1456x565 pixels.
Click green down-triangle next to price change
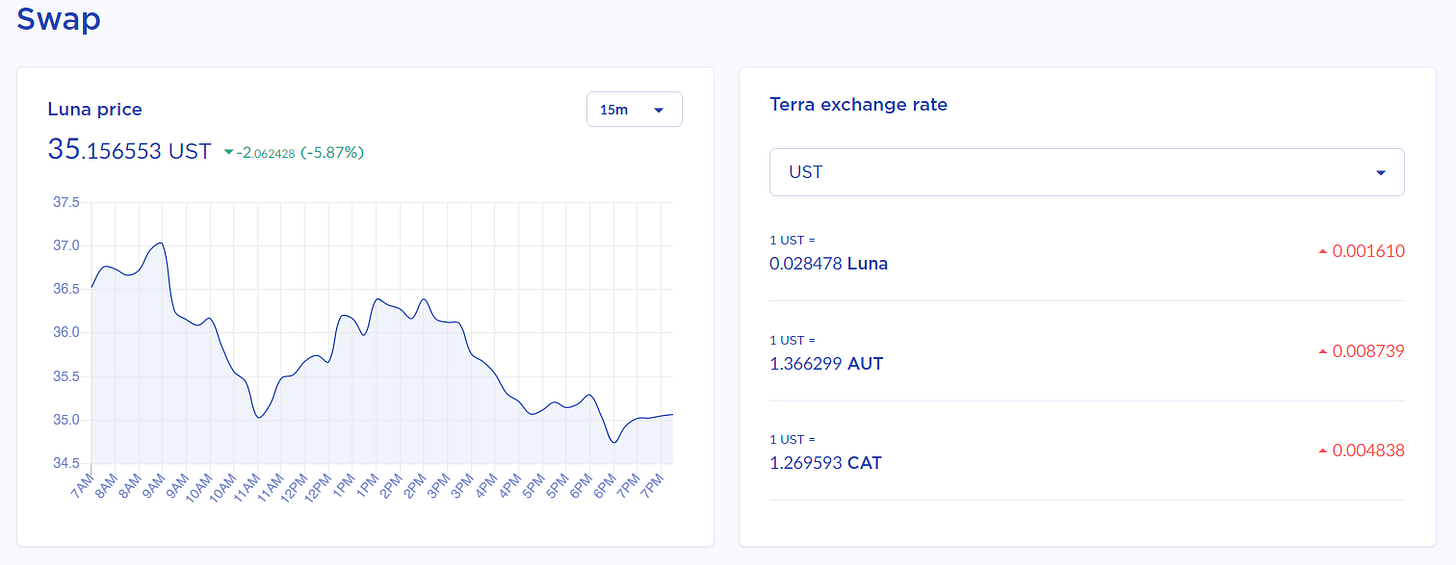click(x=229, y=153)
